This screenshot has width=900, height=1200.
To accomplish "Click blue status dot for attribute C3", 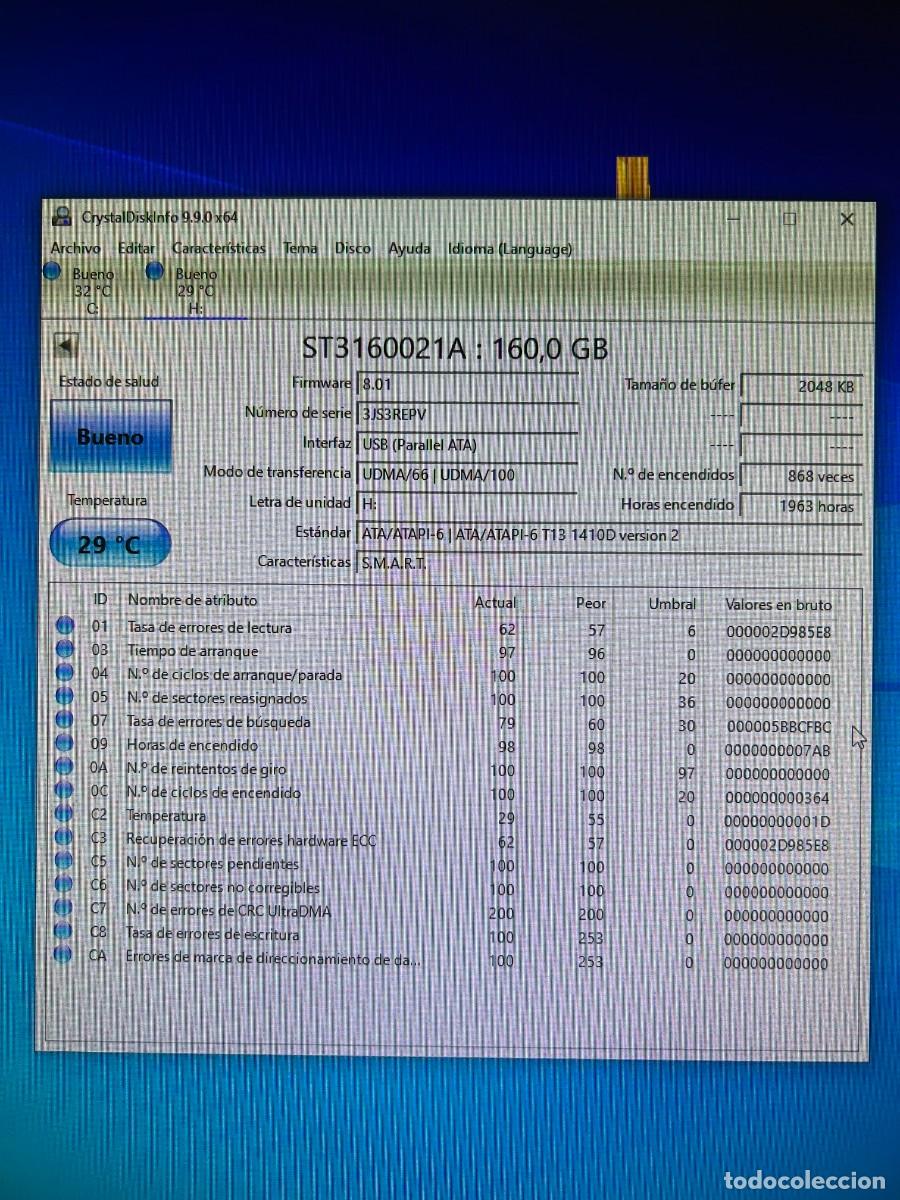I will 65,838.
